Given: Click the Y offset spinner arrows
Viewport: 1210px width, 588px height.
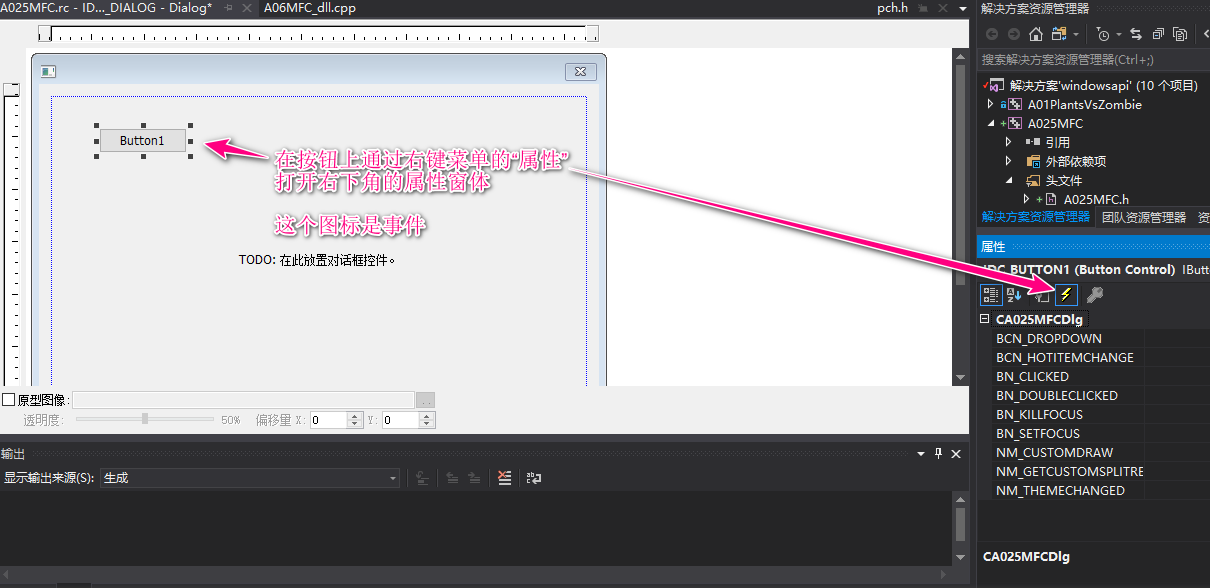Looking at the screenshot, I should pos(426,420).
